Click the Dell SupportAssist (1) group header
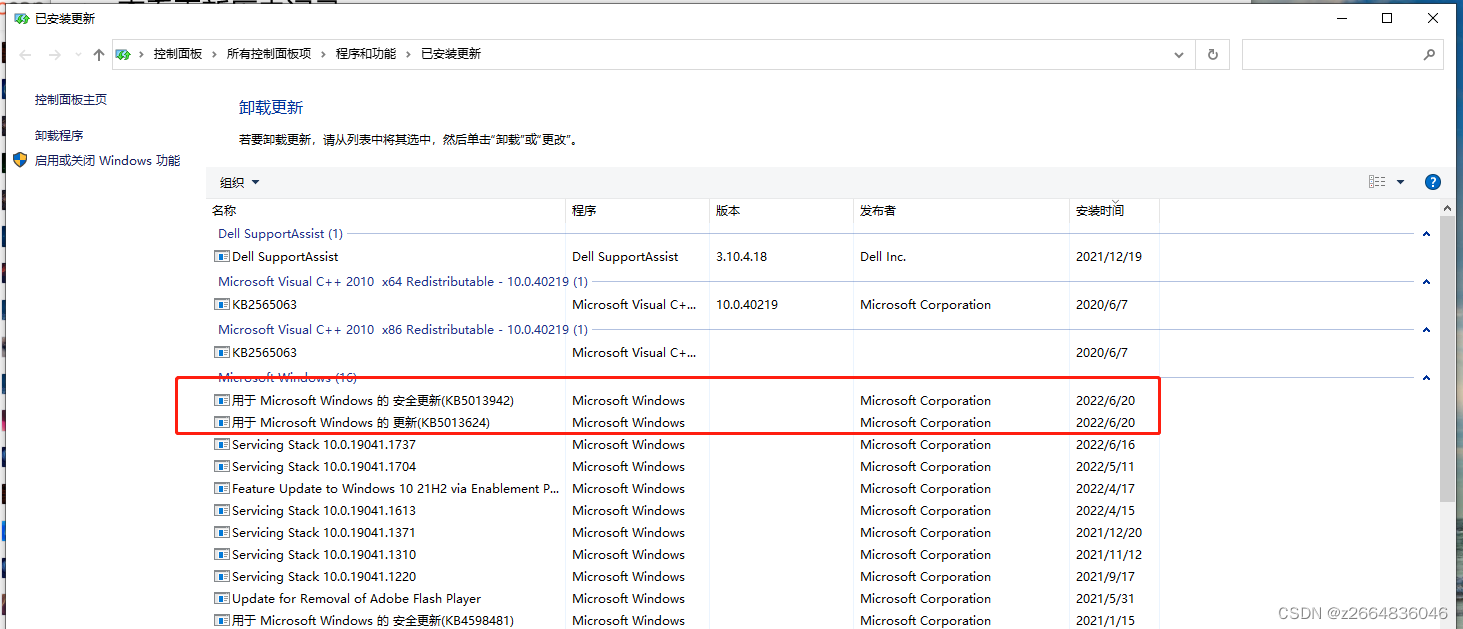 pos(281,234)
